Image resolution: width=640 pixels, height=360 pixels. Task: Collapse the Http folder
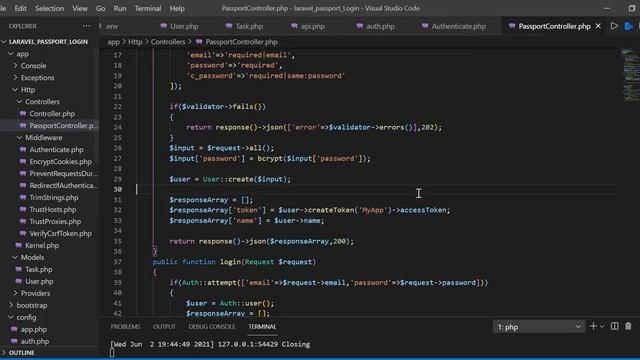28,89
